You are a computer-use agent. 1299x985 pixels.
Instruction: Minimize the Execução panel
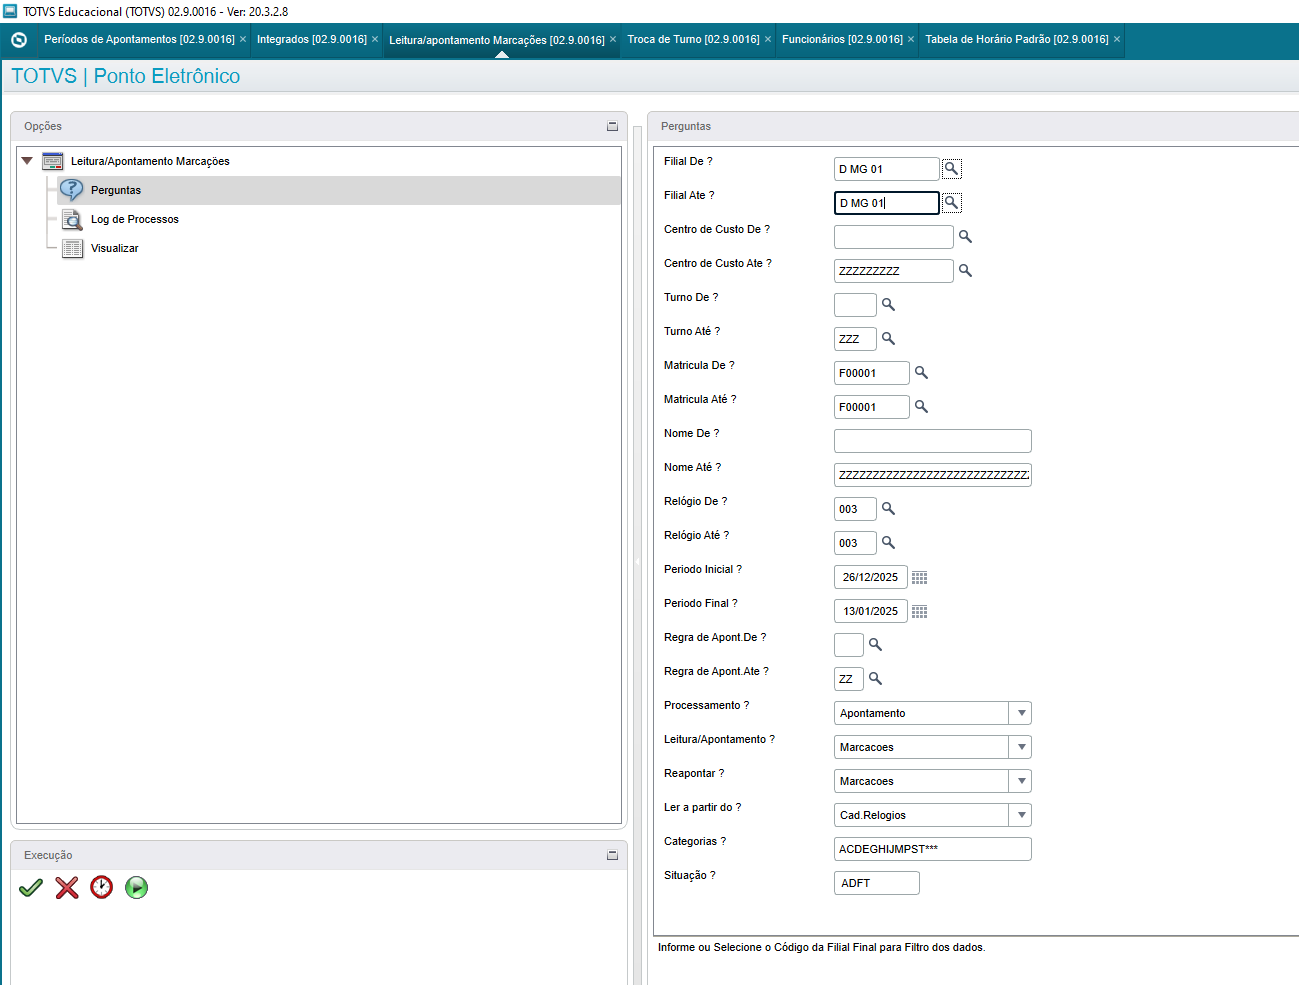pos(612,855)
